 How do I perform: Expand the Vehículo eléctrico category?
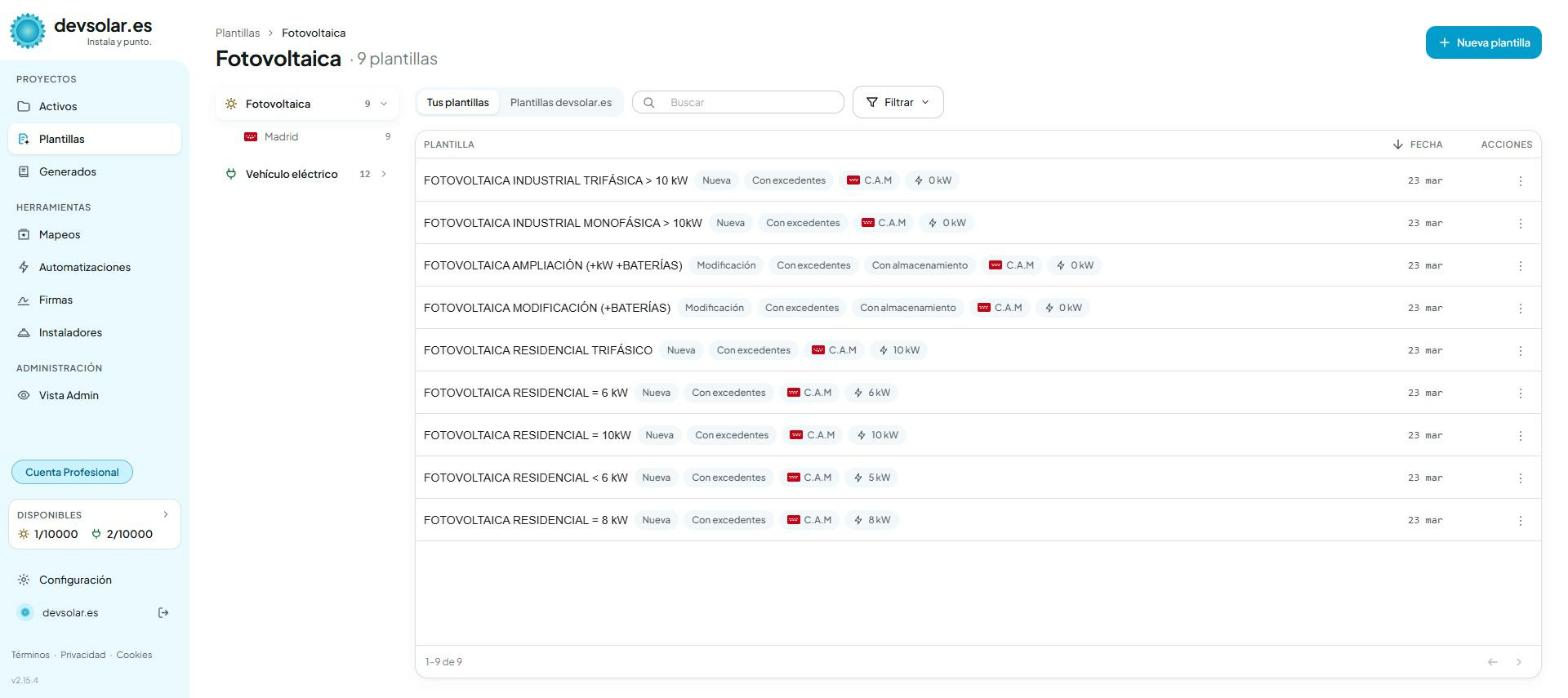tap(383, 174)
